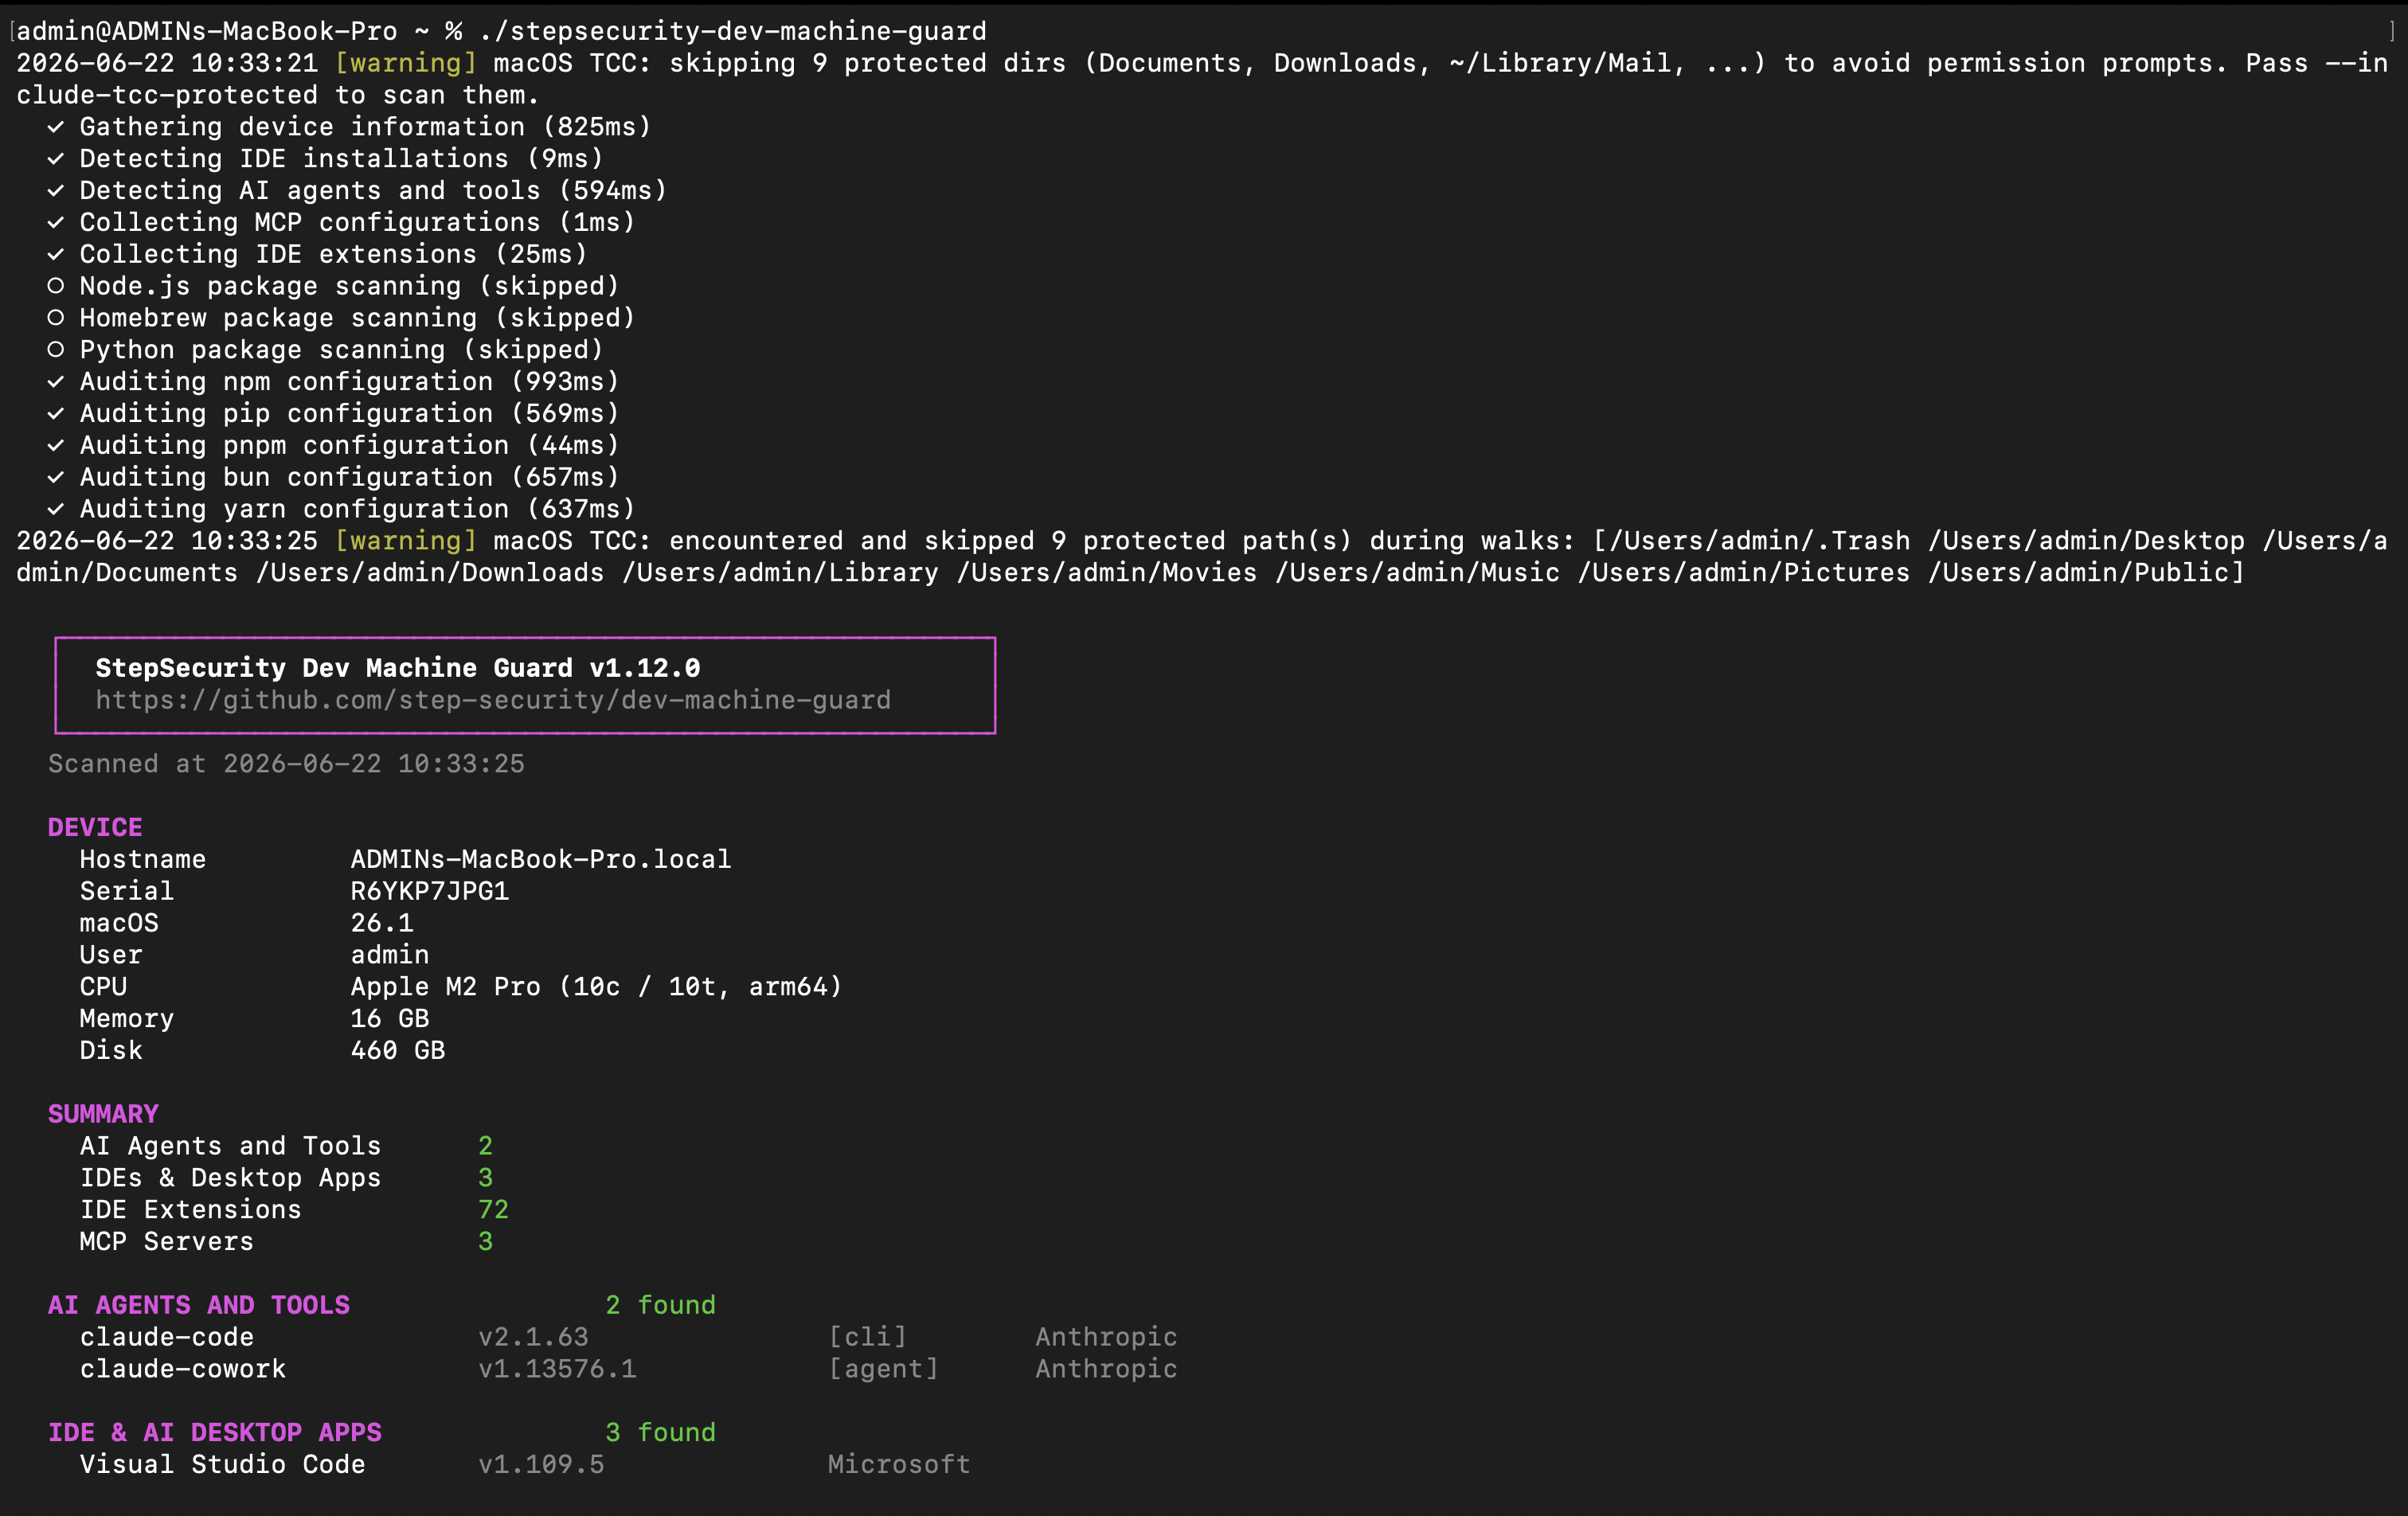
Task: Select serial number R6YKP7JPG1
Action: pos(430,891)
